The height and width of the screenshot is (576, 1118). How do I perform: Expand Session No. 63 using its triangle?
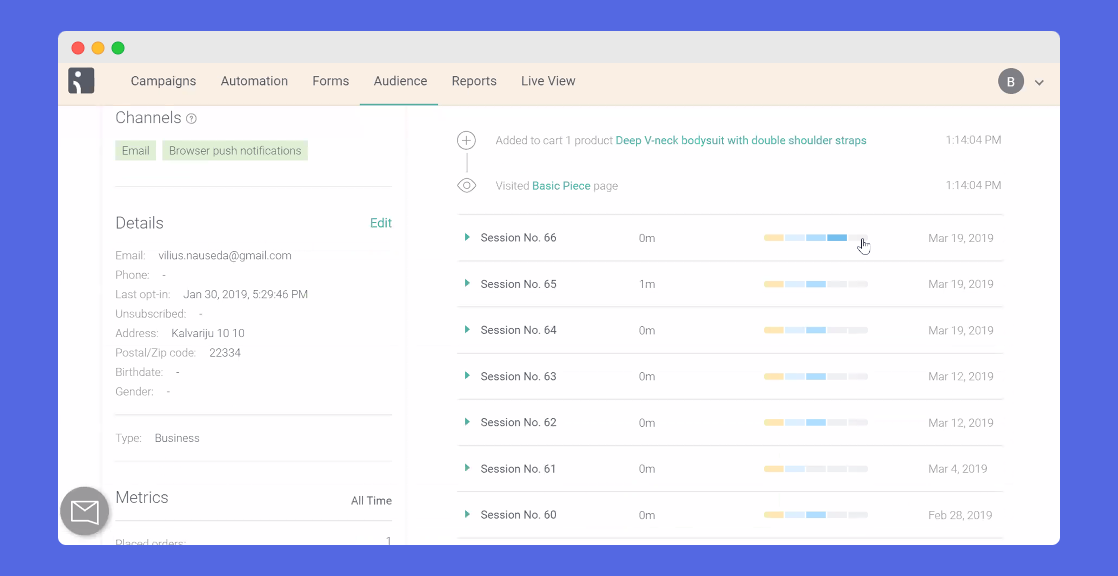coord(467,376)
